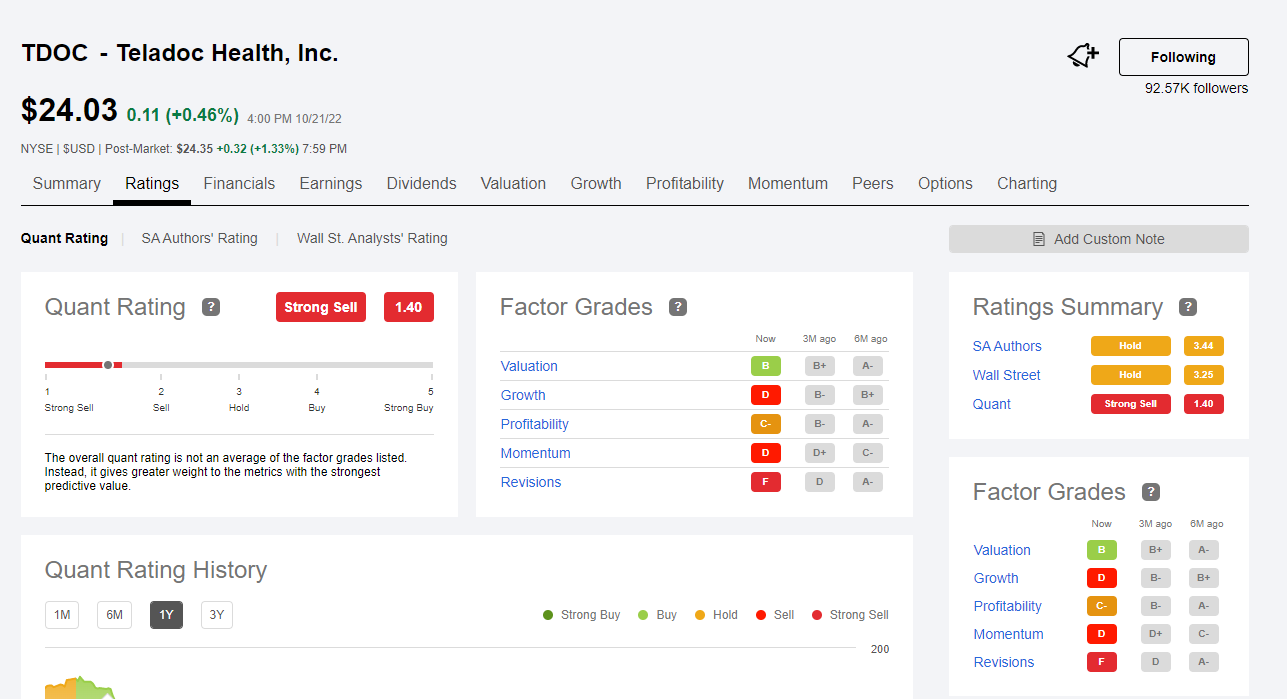This screenshot has height=699, width=1287.
Task: Click Strong Sell badge in Ratings Summary
Action: tap(1131, 404)
